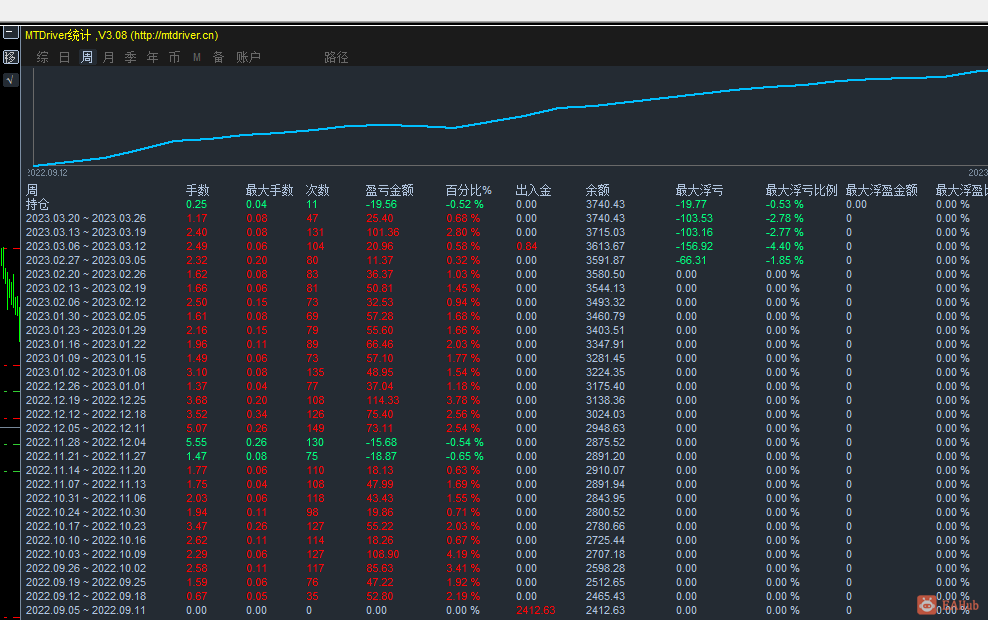Select the 2022.11.28 ~ 2022.12.04 week row

(85, 442)
